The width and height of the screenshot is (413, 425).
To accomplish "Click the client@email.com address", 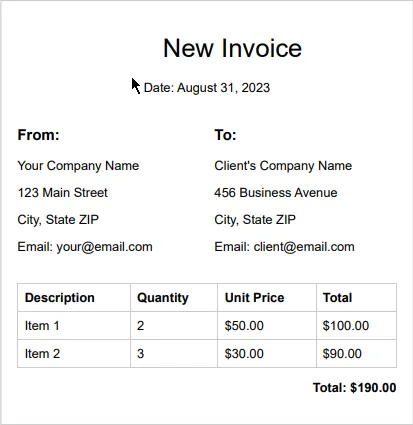I will (x=304, y=247).
